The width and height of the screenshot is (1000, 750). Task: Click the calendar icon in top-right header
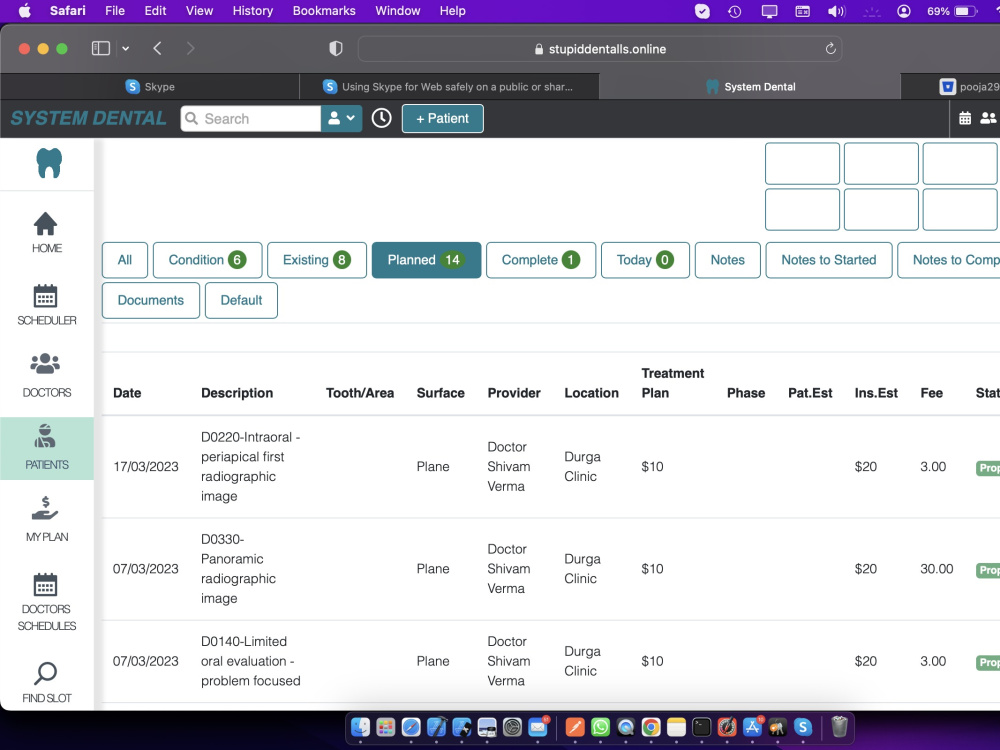tap(965, 118)
